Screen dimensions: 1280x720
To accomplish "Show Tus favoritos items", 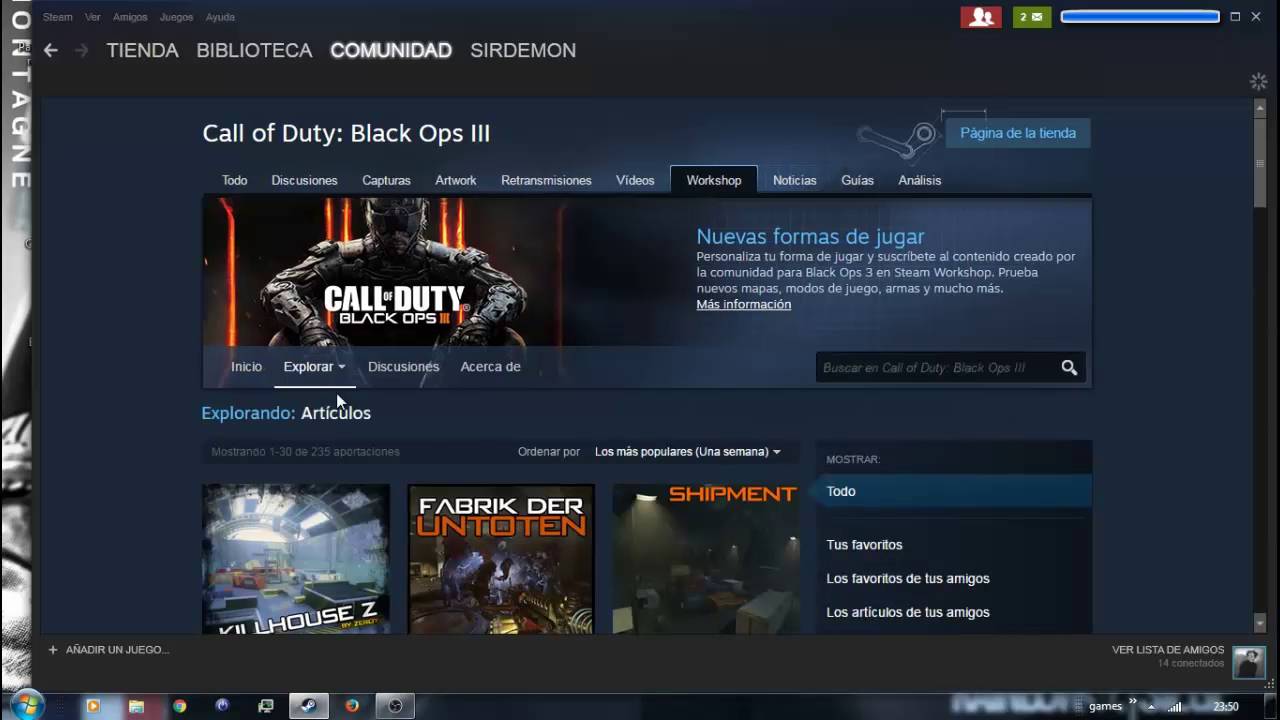I will [x=864, y=545].
